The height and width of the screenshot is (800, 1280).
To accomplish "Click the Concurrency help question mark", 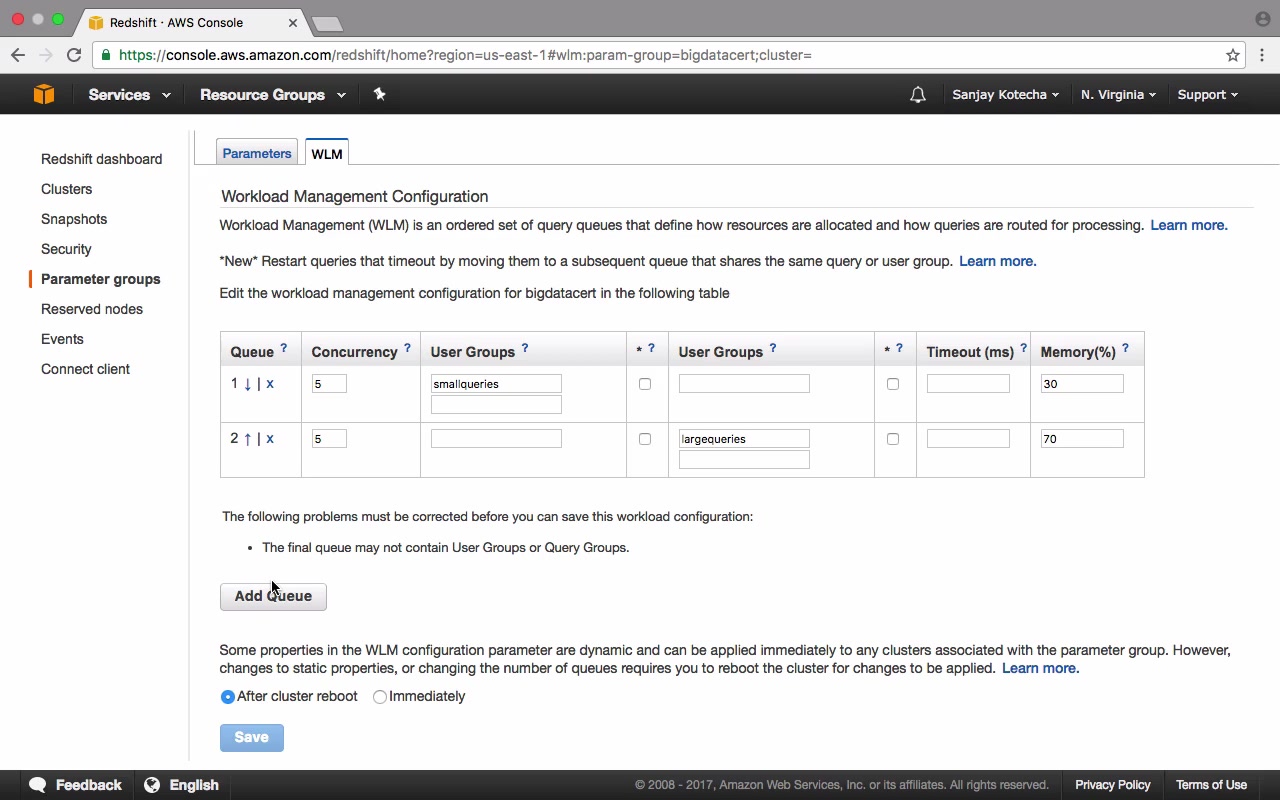I will pos(407,349).
